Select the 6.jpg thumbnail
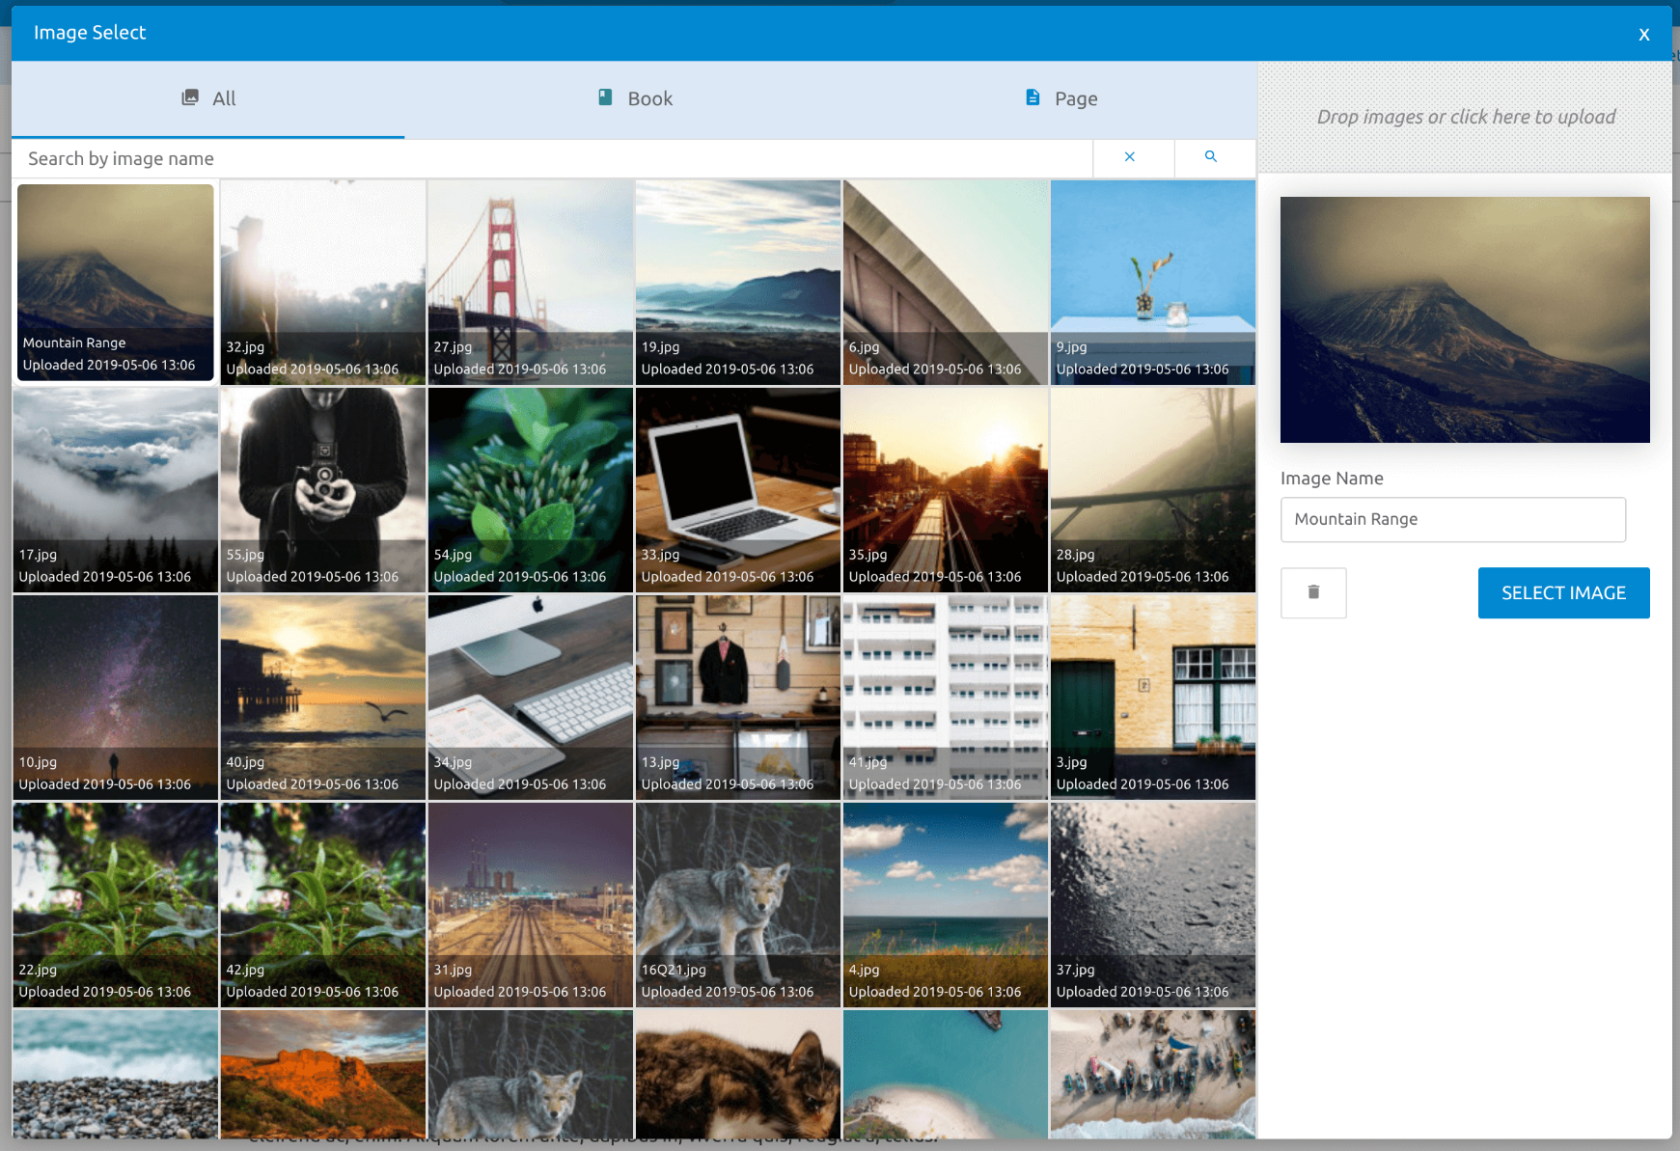Image resolution: width=1680 pixels, height=1151 pixels. [945, 282]
